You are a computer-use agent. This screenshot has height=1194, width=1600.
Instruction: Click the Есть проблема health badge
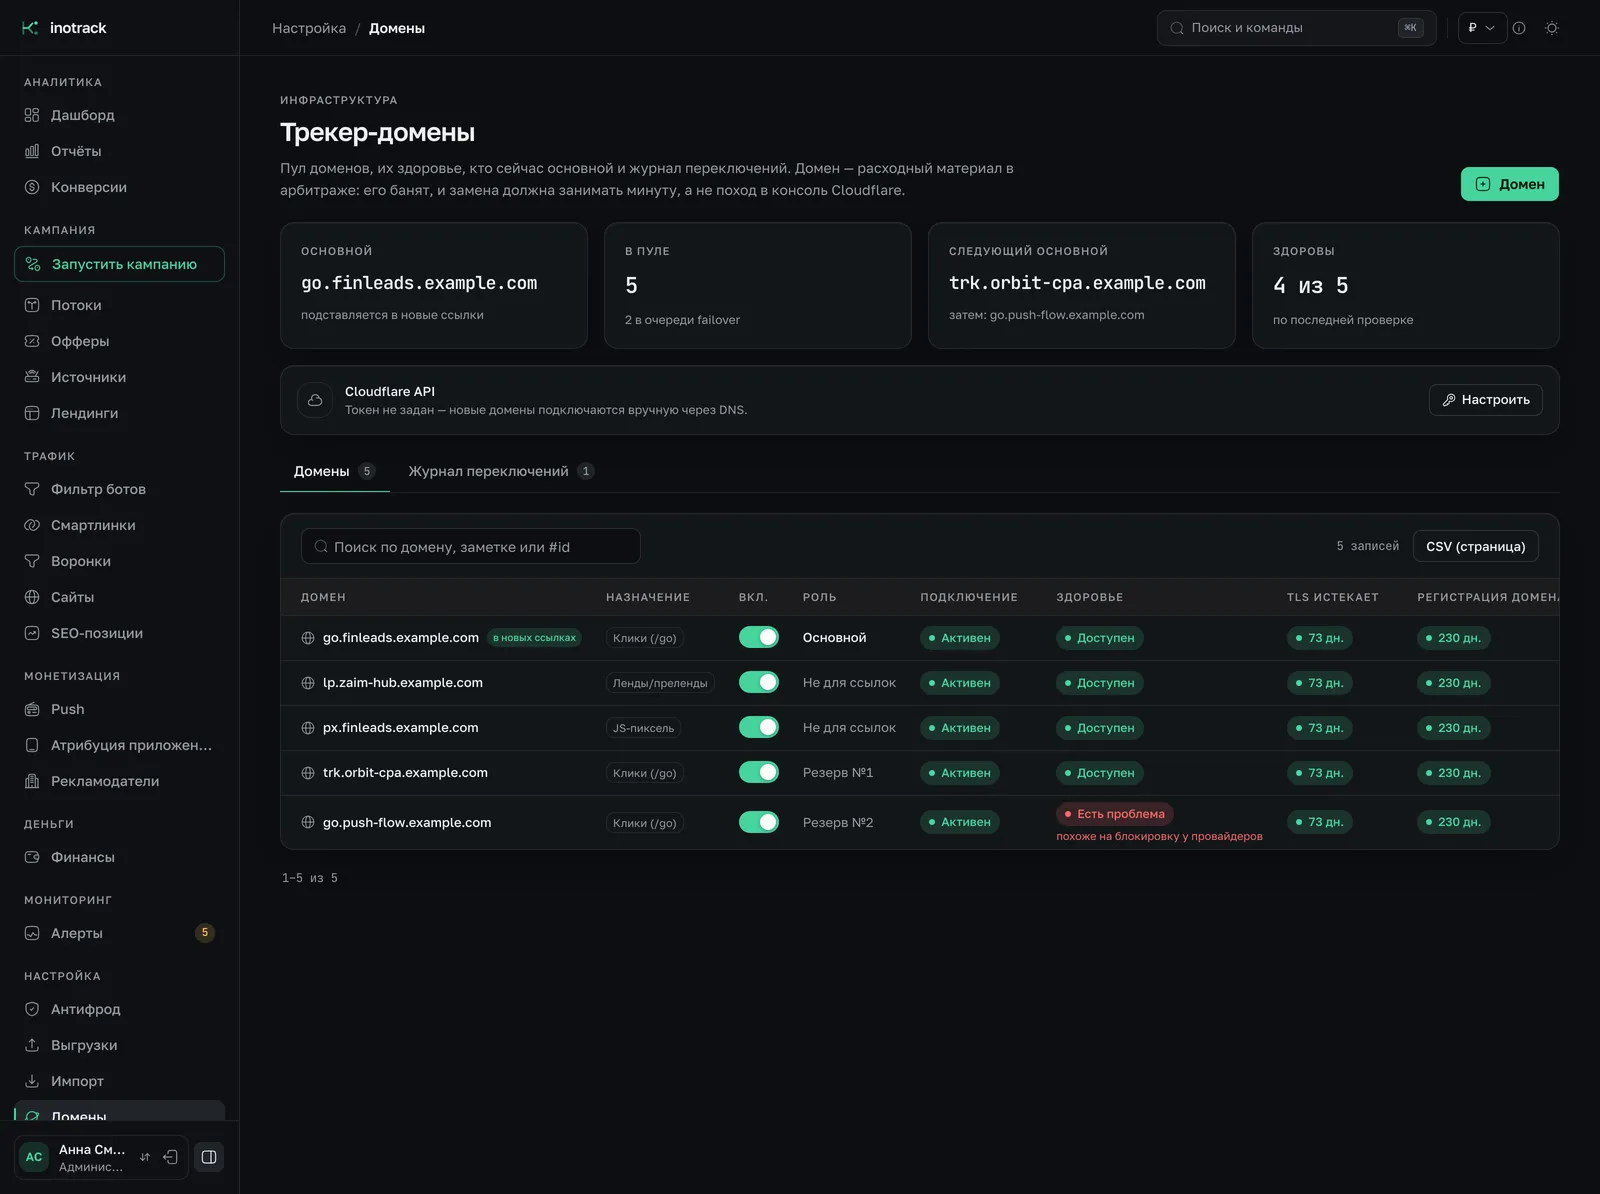(1115, 814)
